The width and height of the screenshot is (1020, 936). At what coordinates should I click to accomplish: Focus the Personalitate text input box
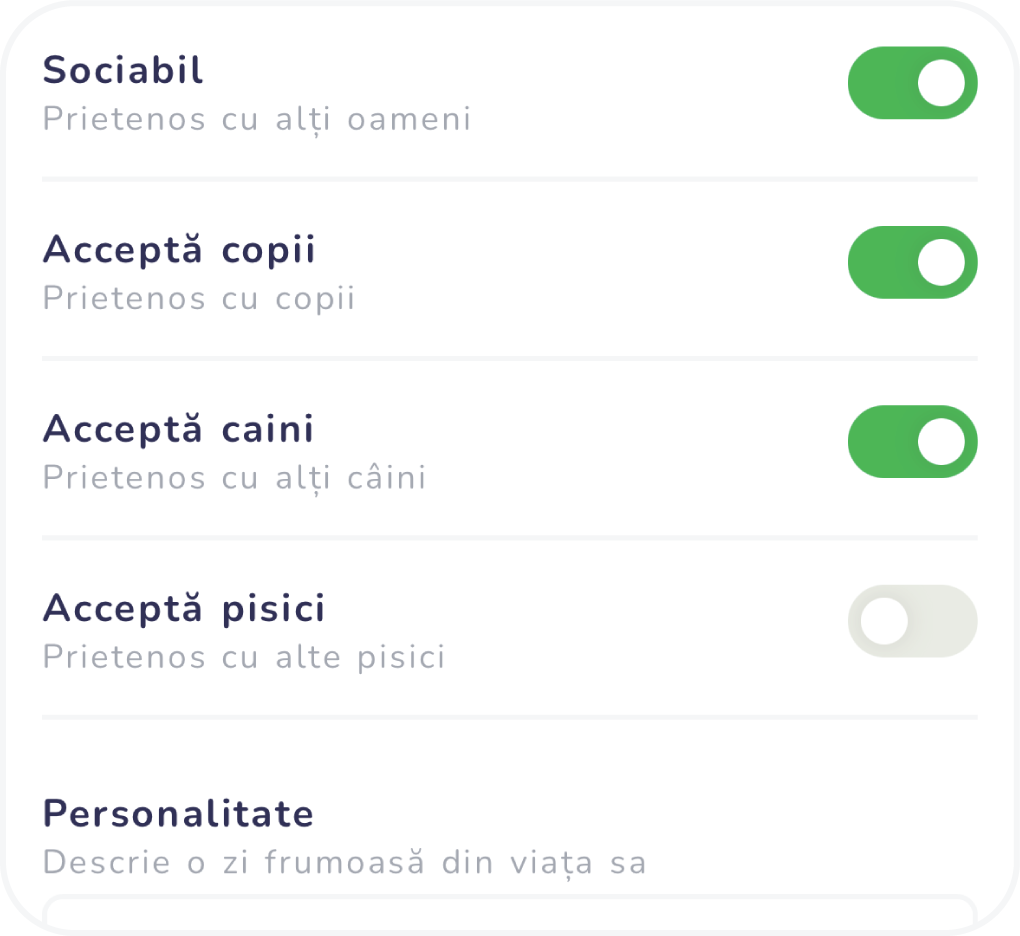pos(510,916)
